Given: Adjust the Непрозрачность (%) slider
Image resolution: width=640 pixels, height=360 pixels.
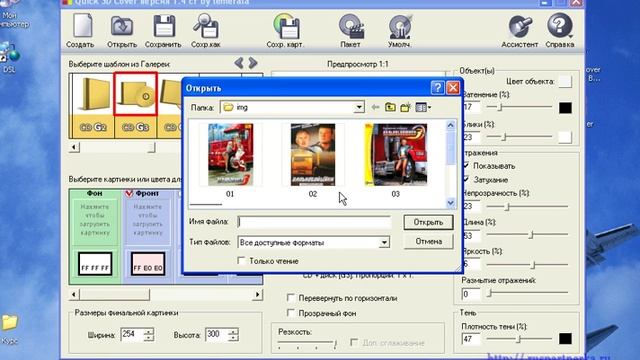Looking at the screenshot, I should pos(507,207).
